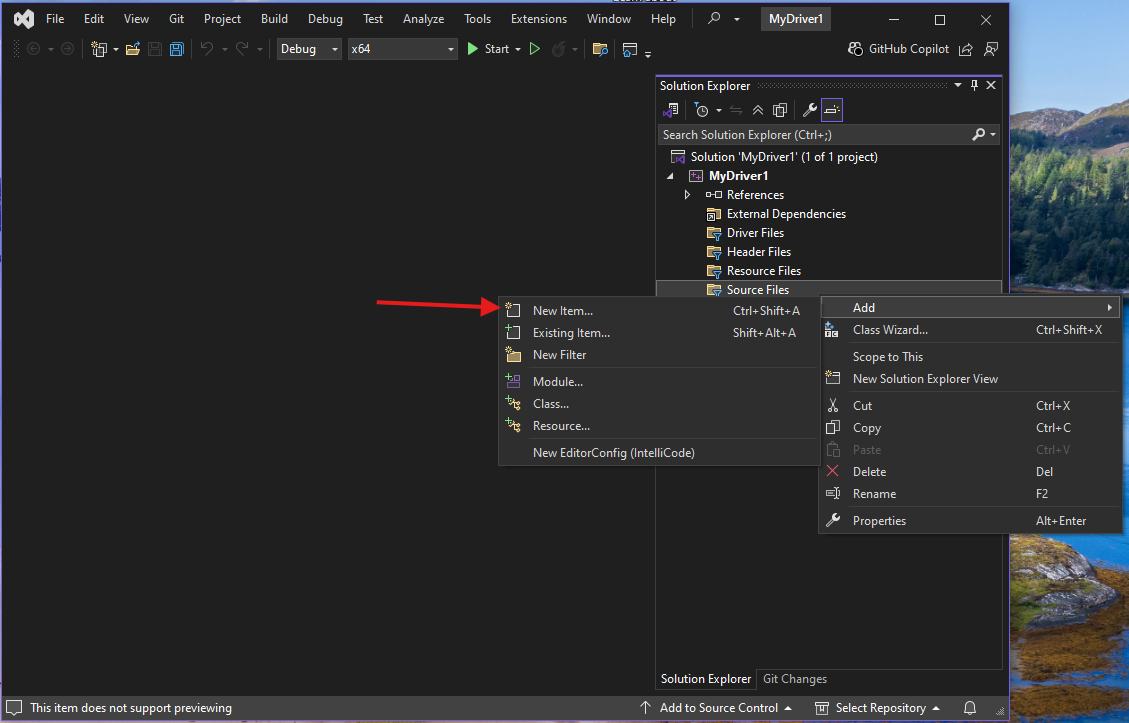Screen dimensions: 1129x723
Task: Click Add to Source Control
Action: [716, 708]
